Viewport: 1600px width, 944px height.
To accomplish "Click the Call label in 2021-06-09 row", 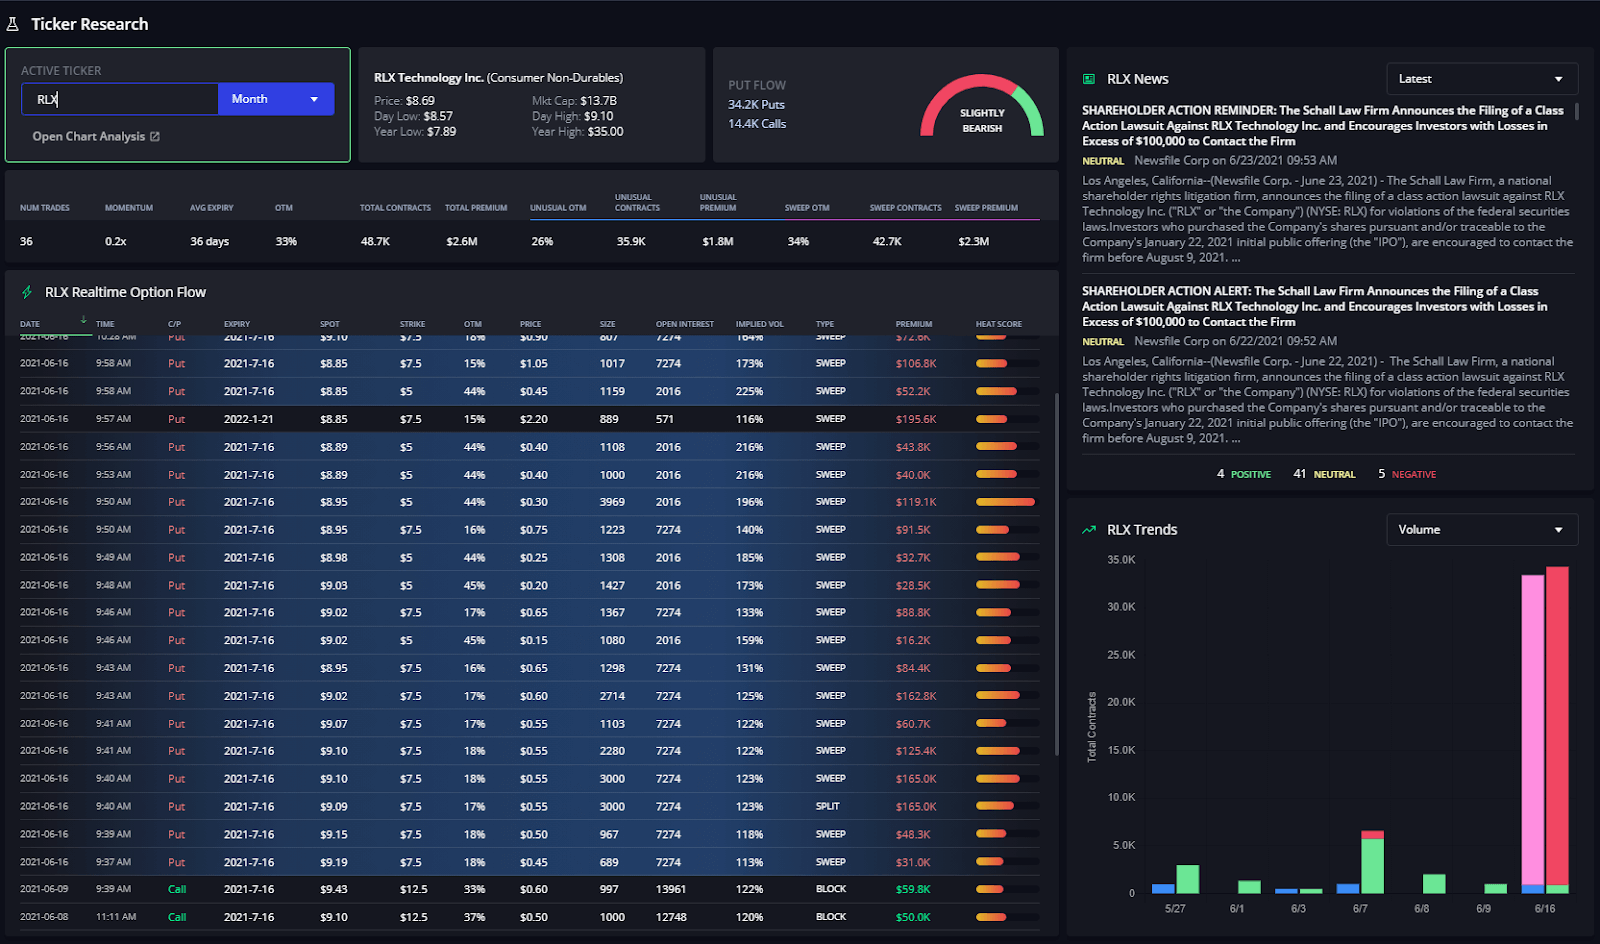I will 177,889.
